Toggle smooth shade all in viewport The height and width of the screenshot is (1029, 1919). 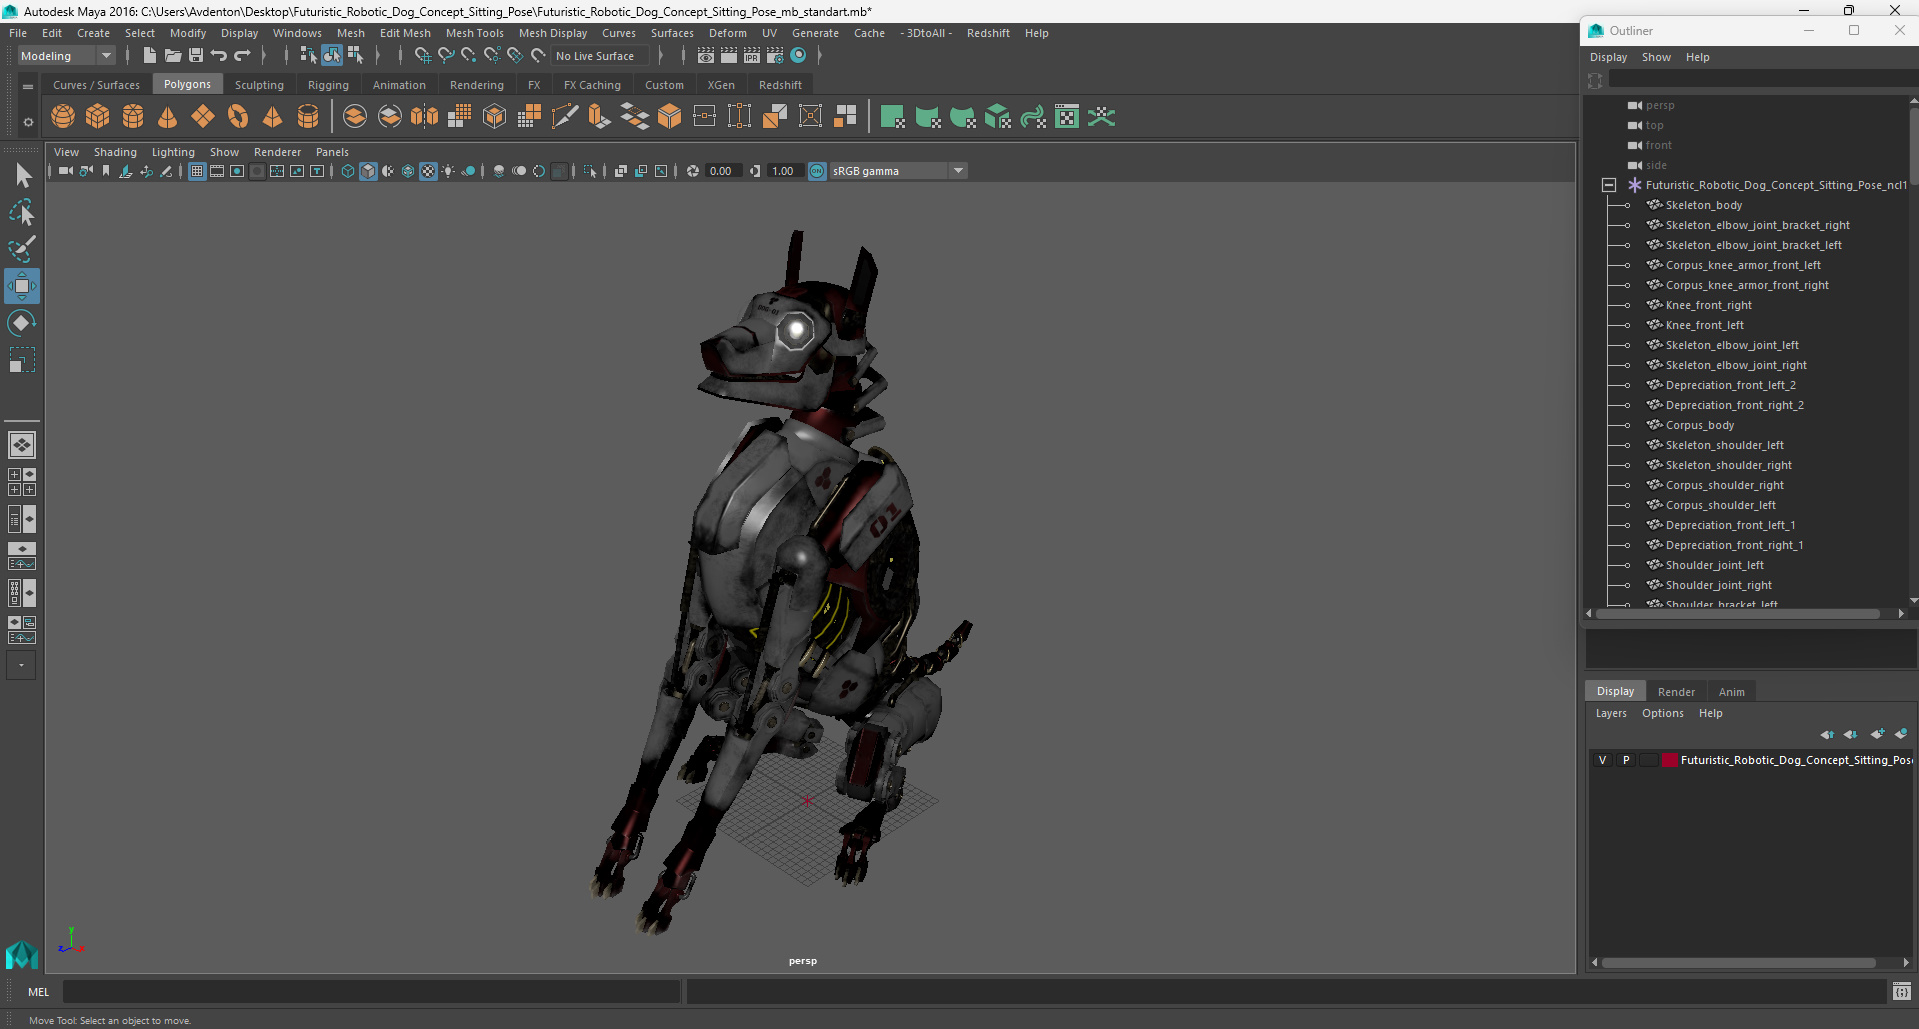tap(368, 171)
